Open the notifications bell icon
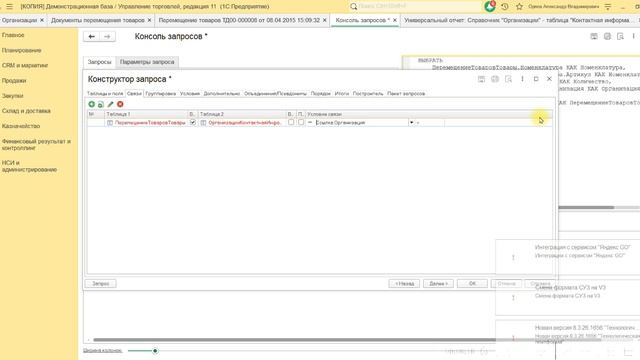640x360 pixels. click(490, 6)
